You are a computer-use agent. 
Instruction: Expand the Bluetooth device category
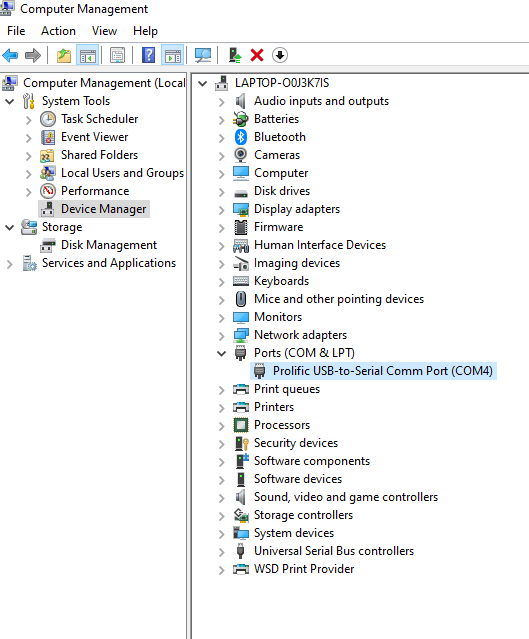click(221, 138)
